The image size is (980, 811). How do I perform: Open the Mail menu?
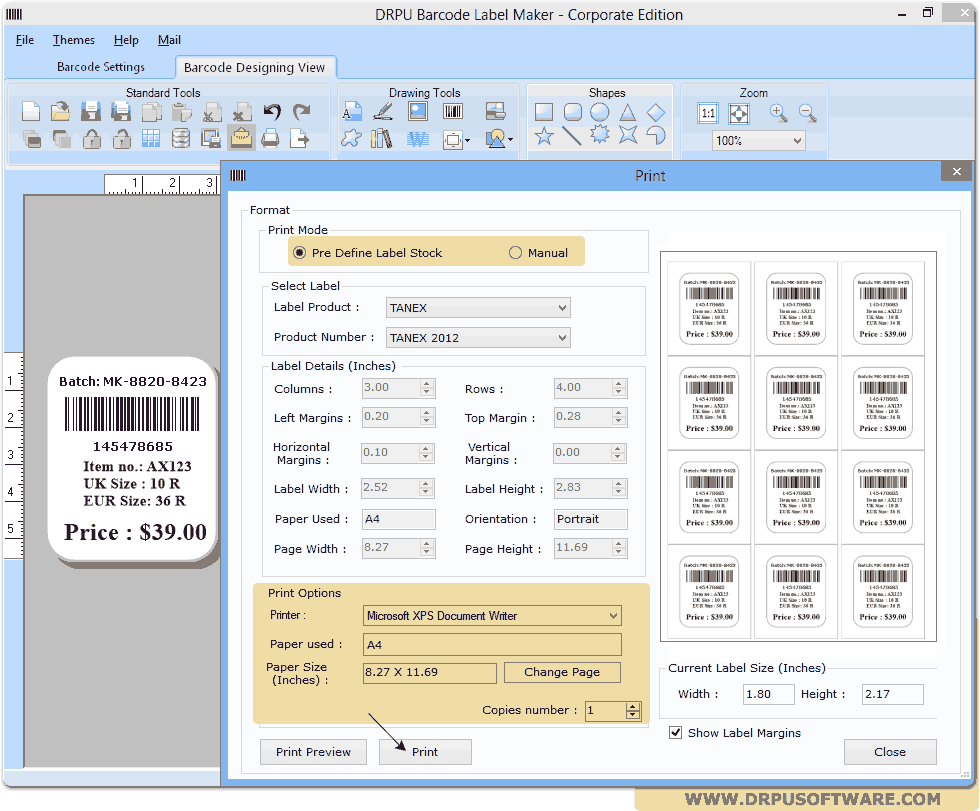tap(169, 40)
